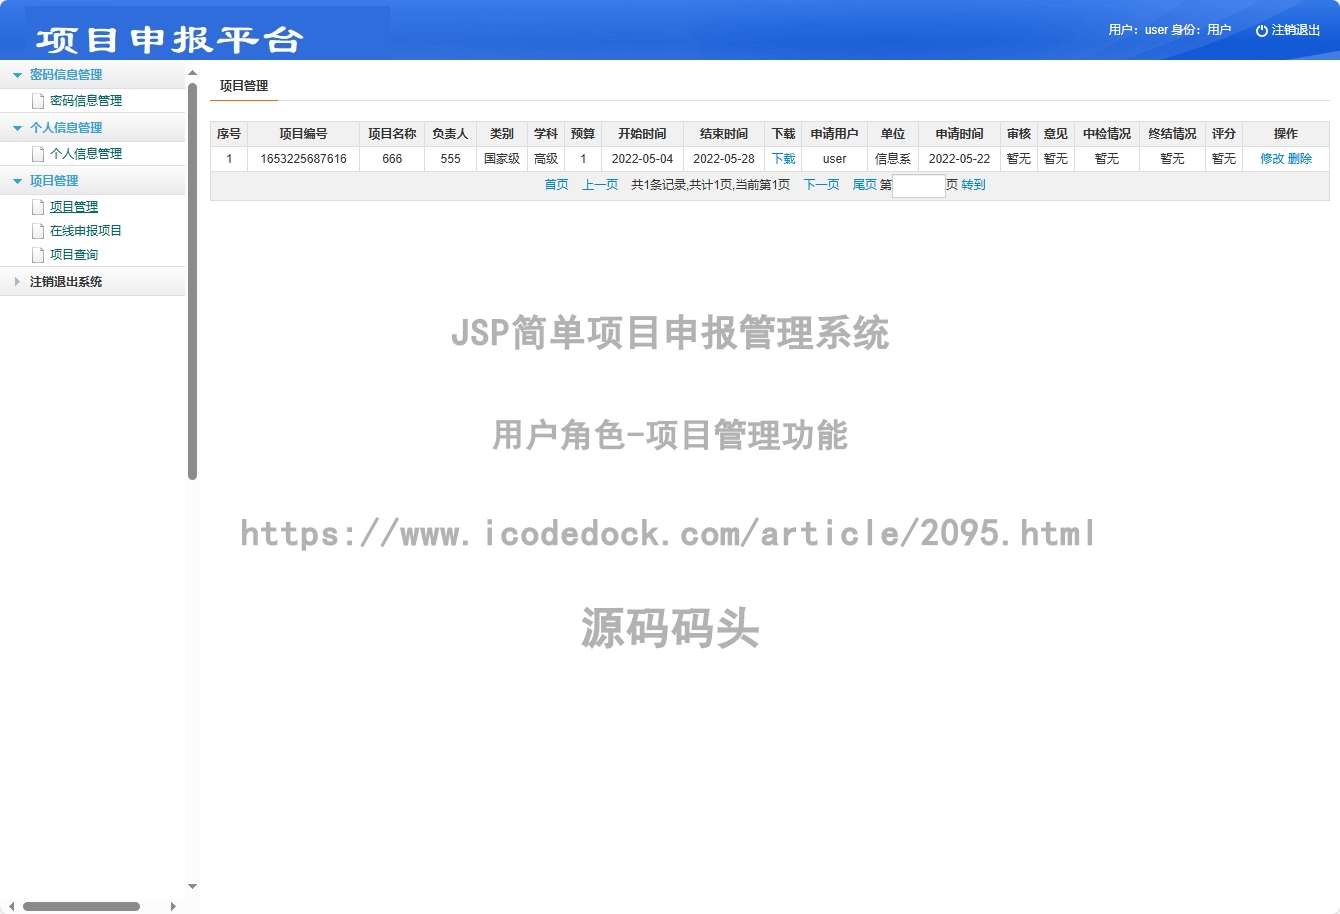The height and width of the screenshot is (914, 1340).
Task: Click the 项目申报平台 logo title
Action: pos(170,39)
